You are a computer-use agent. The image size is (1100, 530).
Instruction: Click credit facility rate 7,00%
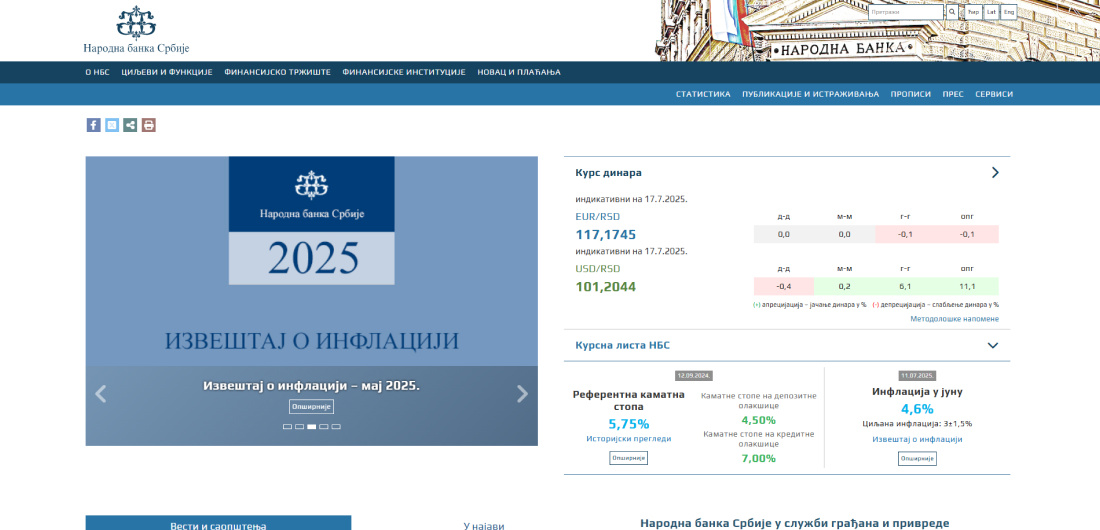click(758, 458)
